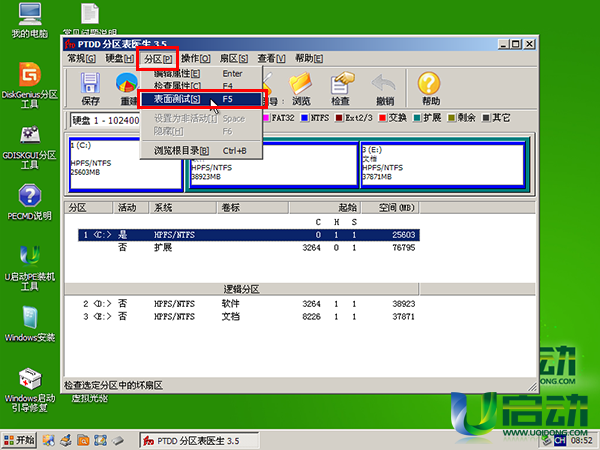Screen dimensions: 600x450
Task: Click the first quick launch icon beside 开始
Action: click(x=49, y=440)
